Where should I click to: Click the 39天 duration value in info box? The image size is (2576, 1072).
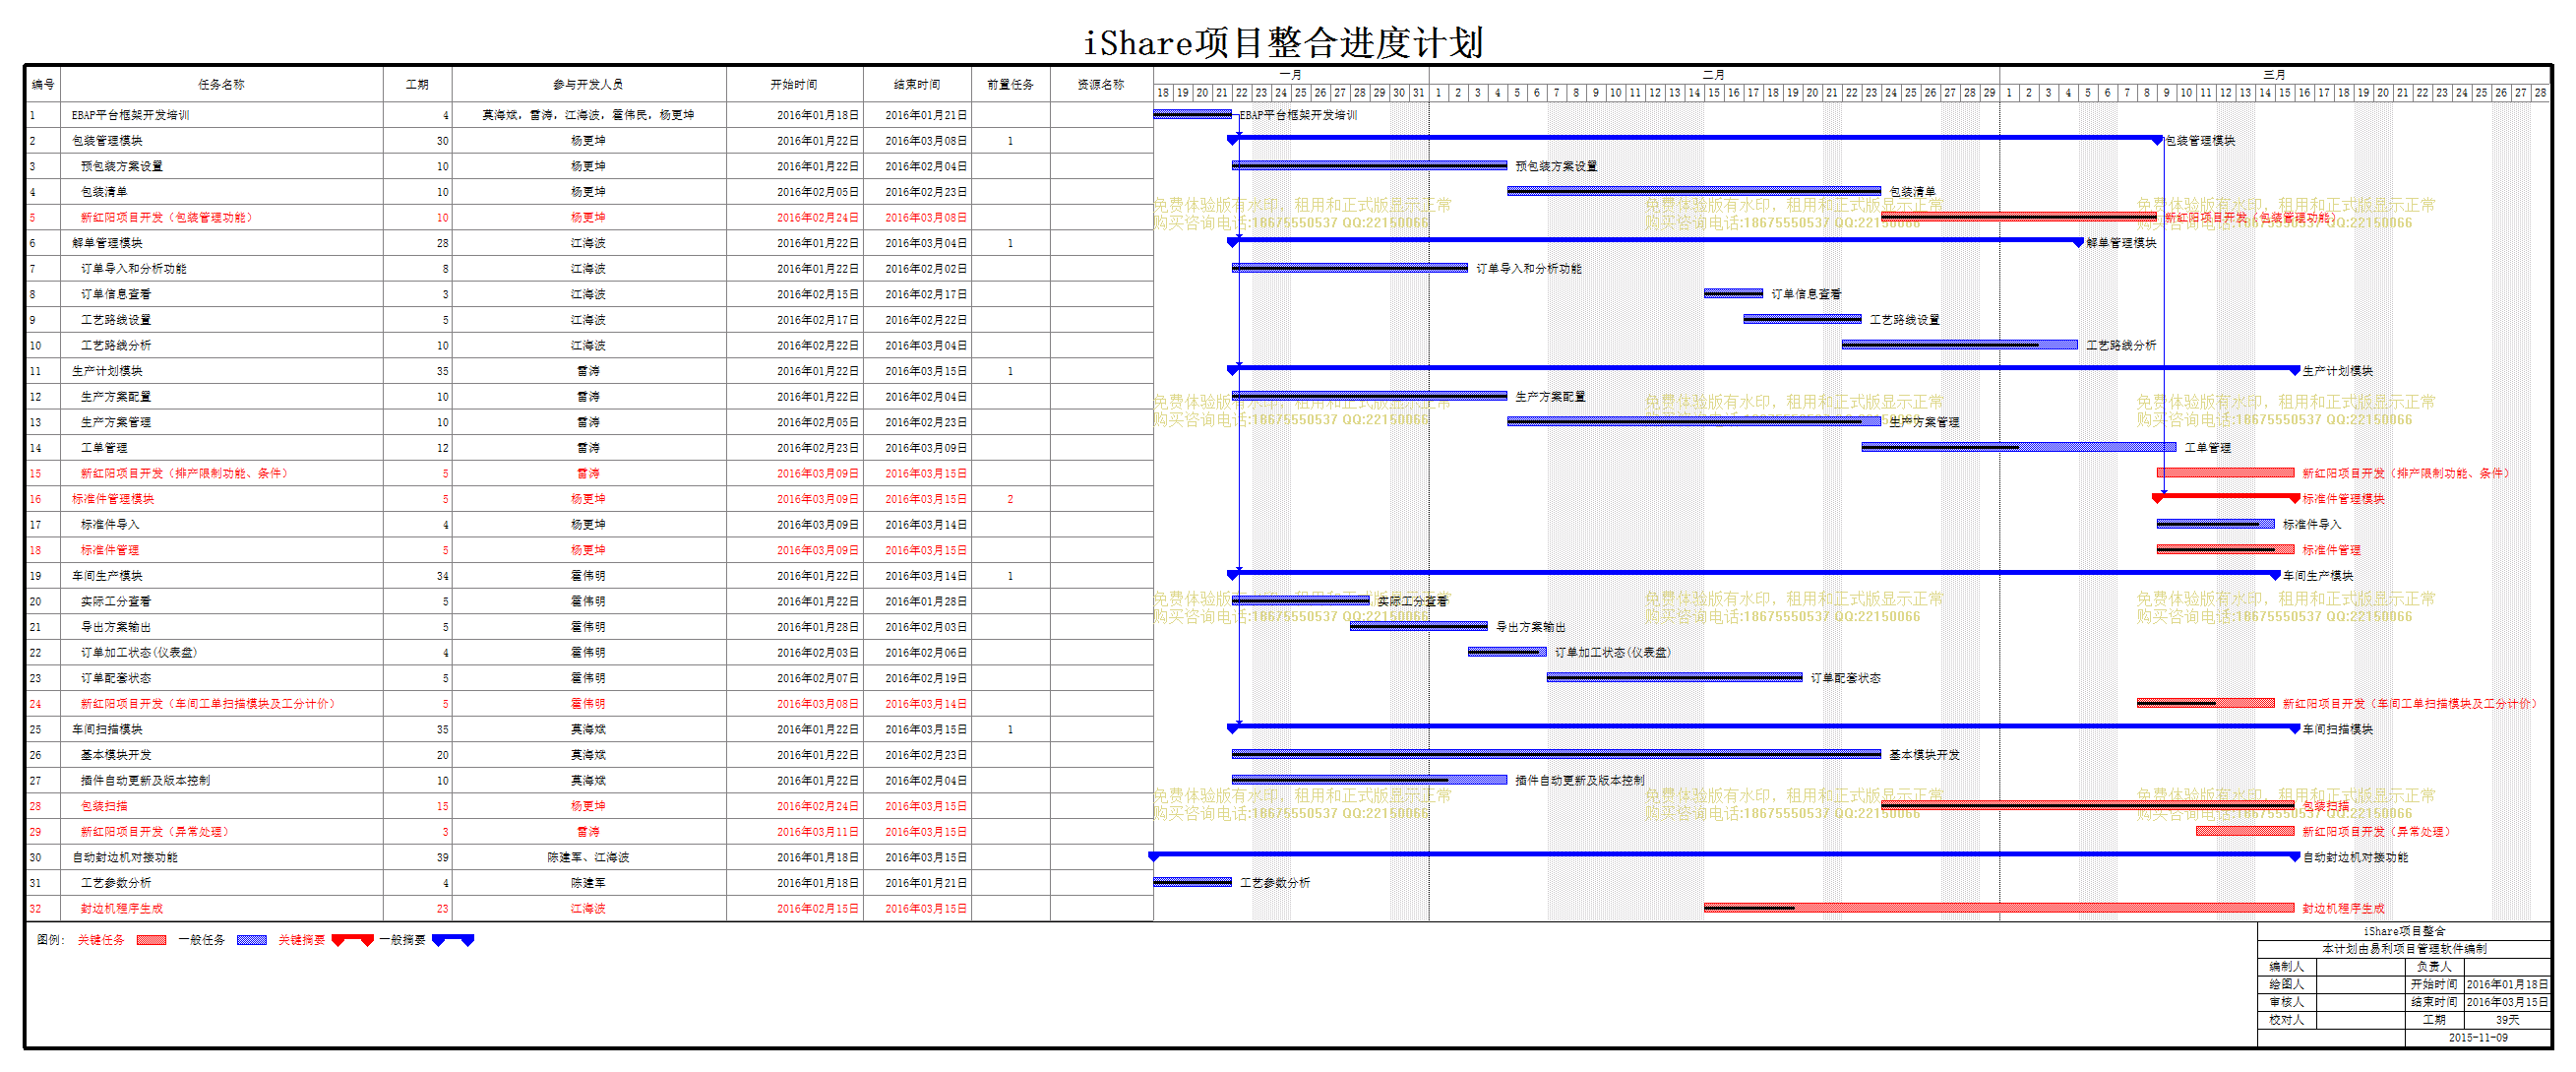pyautogui.click(x=2507, y=1020)
